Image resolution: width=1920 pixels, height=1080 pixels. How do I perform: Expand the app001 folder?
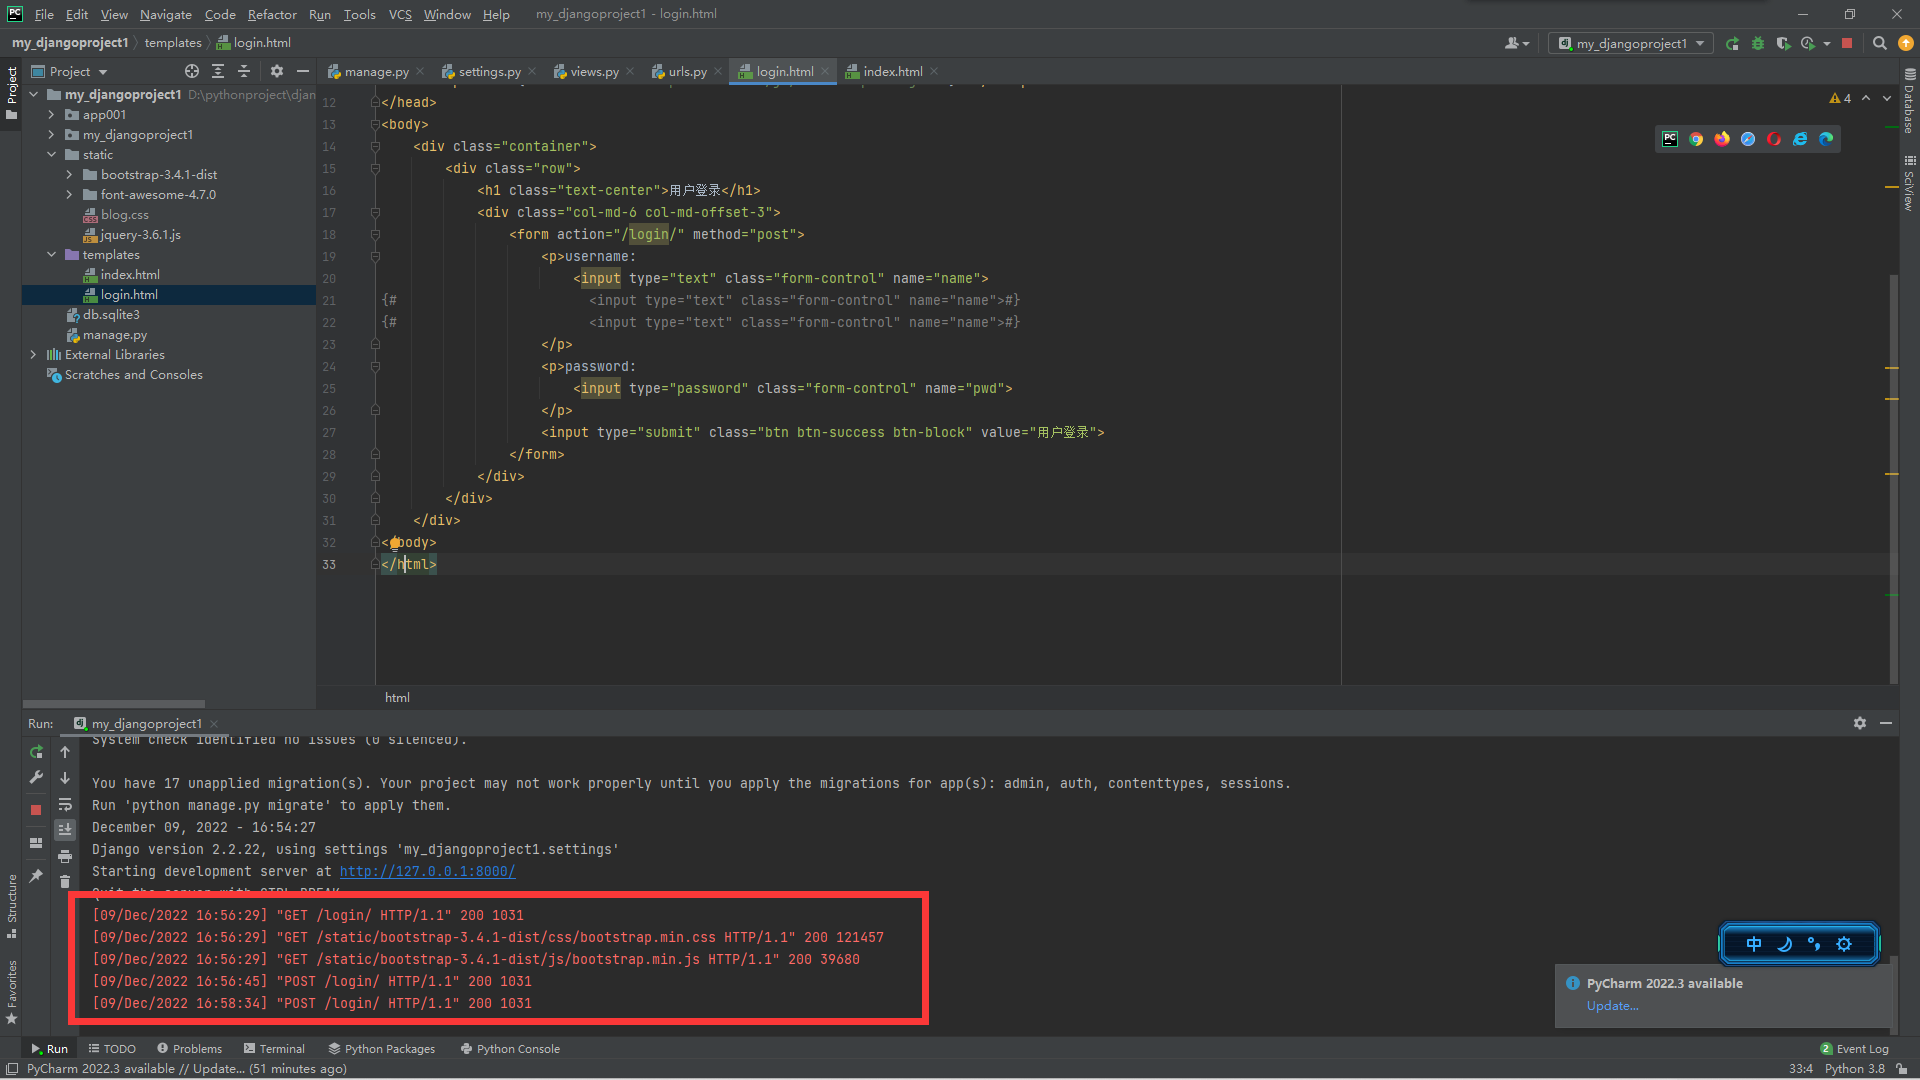tap(51, 115)
